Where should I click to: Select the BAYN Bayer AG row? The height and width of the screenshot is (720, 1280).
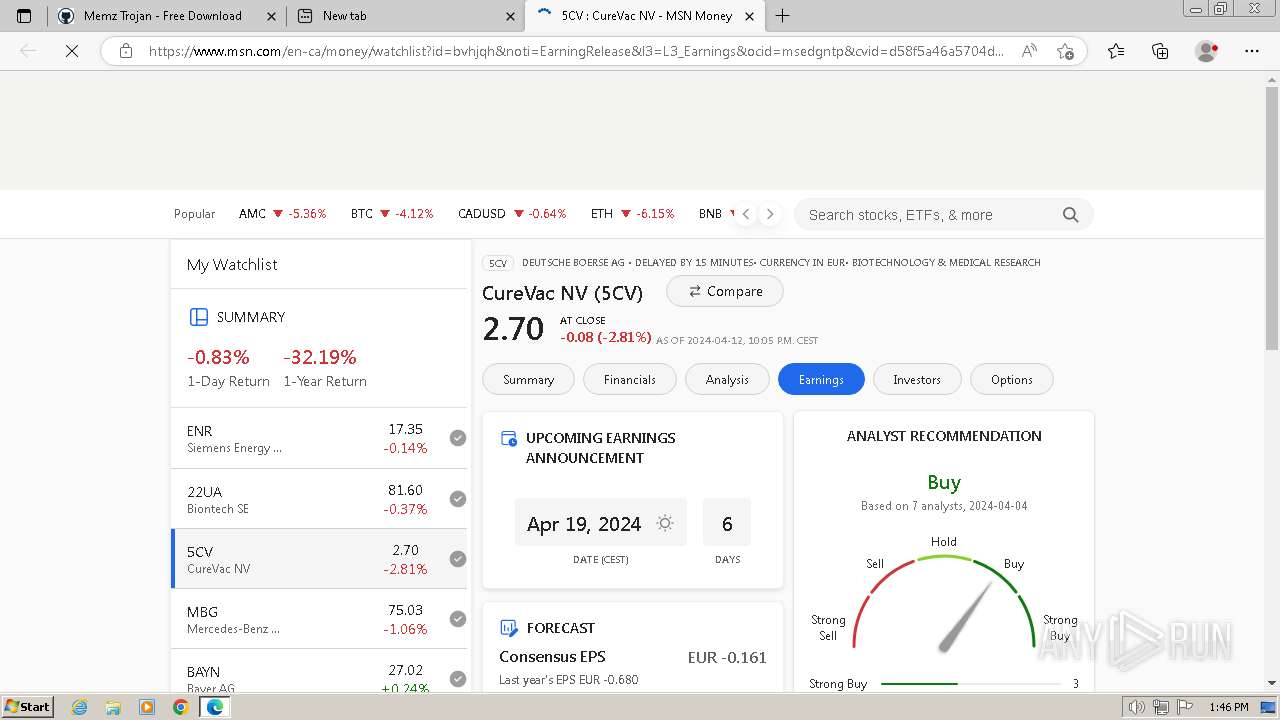pyautogui.click(x=319, y=671)
